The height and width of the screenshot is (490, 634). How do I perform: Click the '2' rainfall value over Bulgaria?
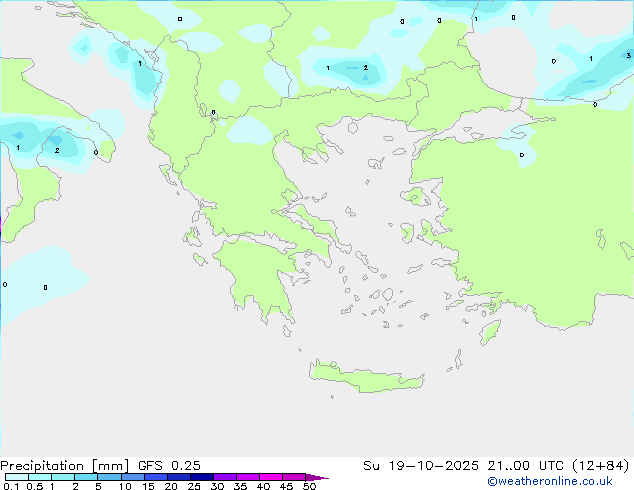click(x=366, y=68)
